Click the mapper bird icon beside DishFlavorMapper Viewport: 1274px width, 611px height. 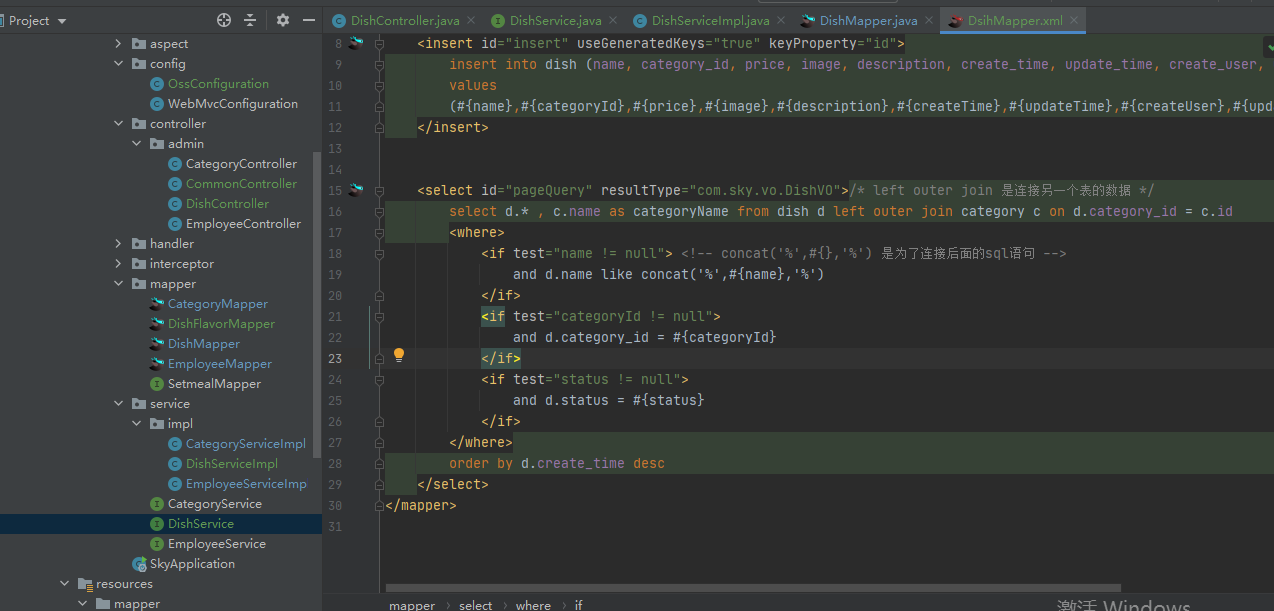tap(157, 324)
